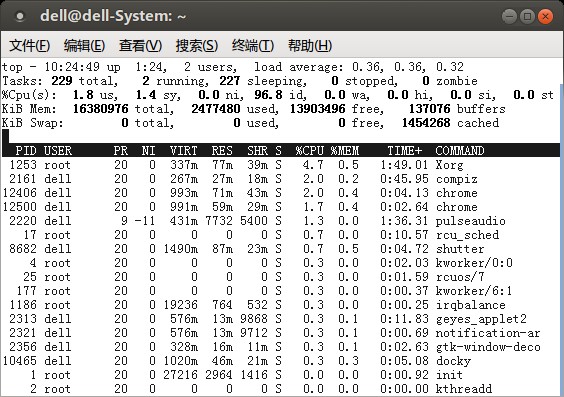564x397 pixels.
Task: Click the load average value 0.36, 0.36, 0.32
Action: (408, 67)
